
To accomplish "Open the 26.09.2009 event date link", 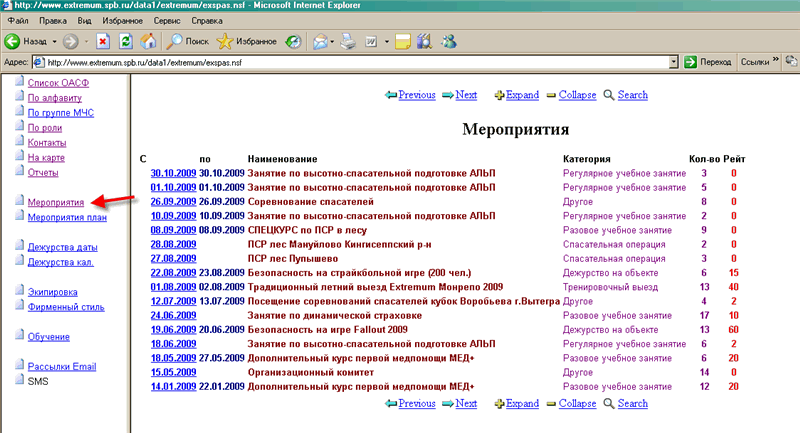I will 173,202.
